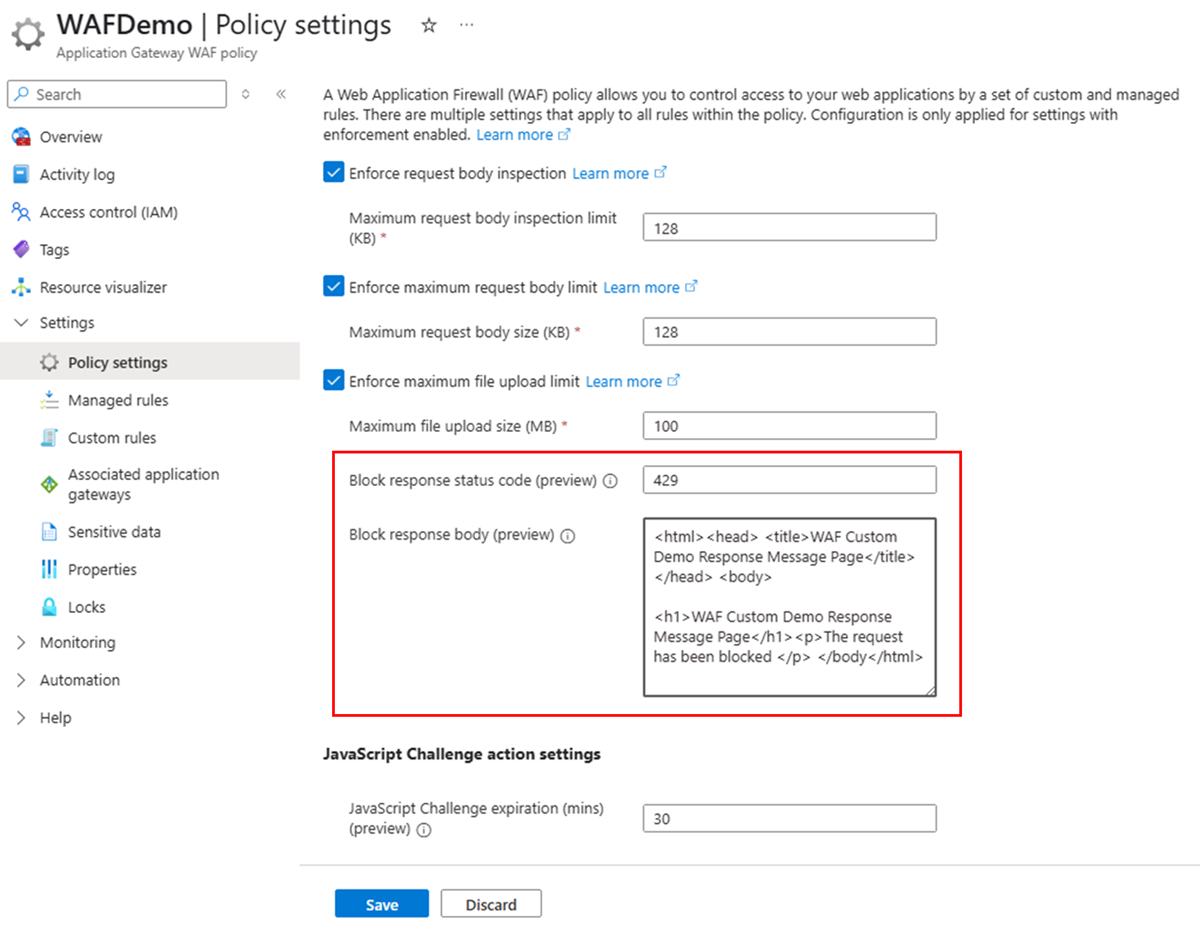1200x934 pixels.
Task: Save the policy settings
Action: coord(381,903)
